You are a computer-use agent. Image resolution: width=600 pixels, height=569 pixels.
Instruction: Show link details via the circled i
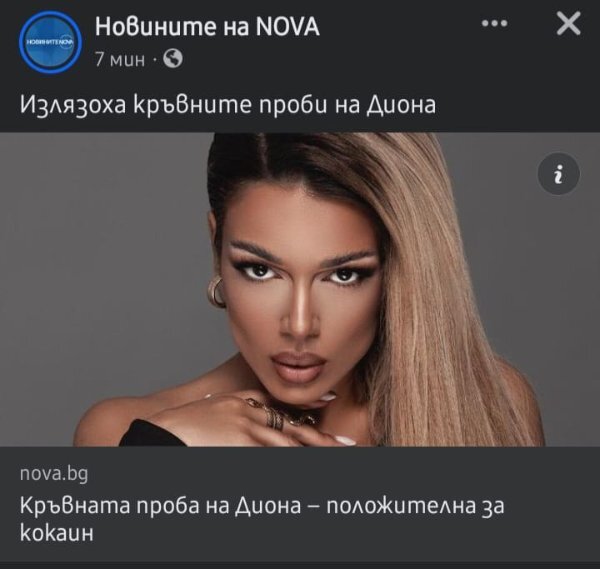tap(559, 174)
